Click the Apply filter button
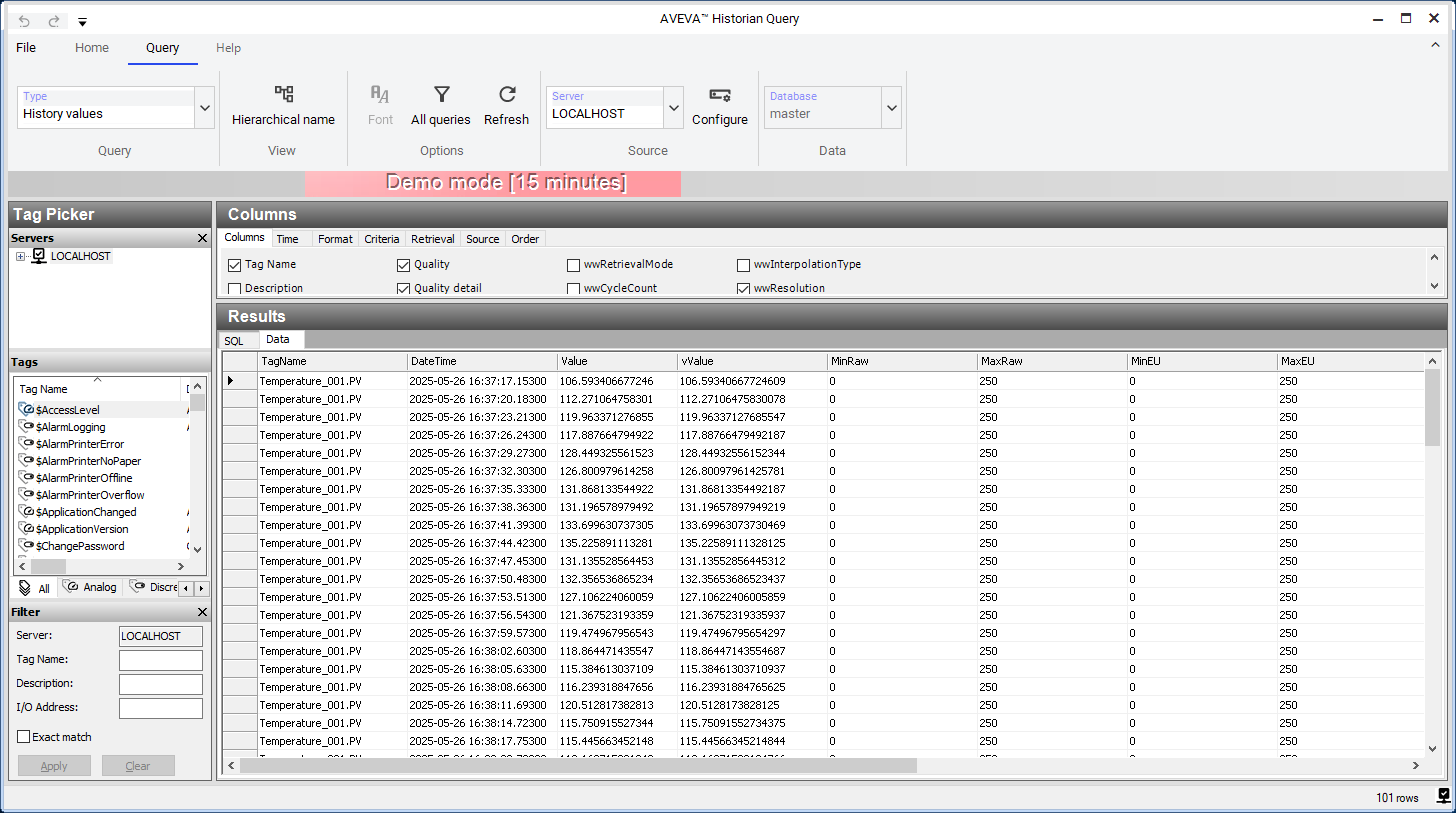The height and width of the screenshot is (813, 1456). point(54,766)
